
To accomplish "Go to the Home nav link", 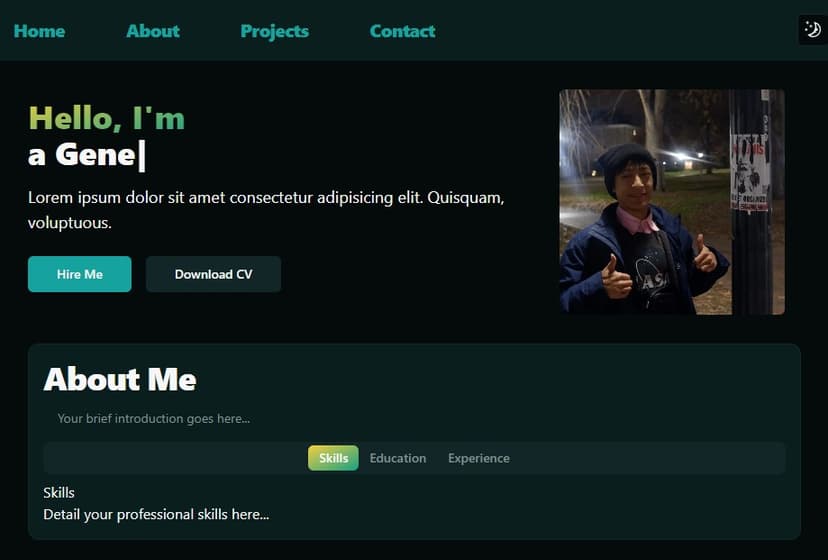I will pyautogui.click(x=39, y=31).
